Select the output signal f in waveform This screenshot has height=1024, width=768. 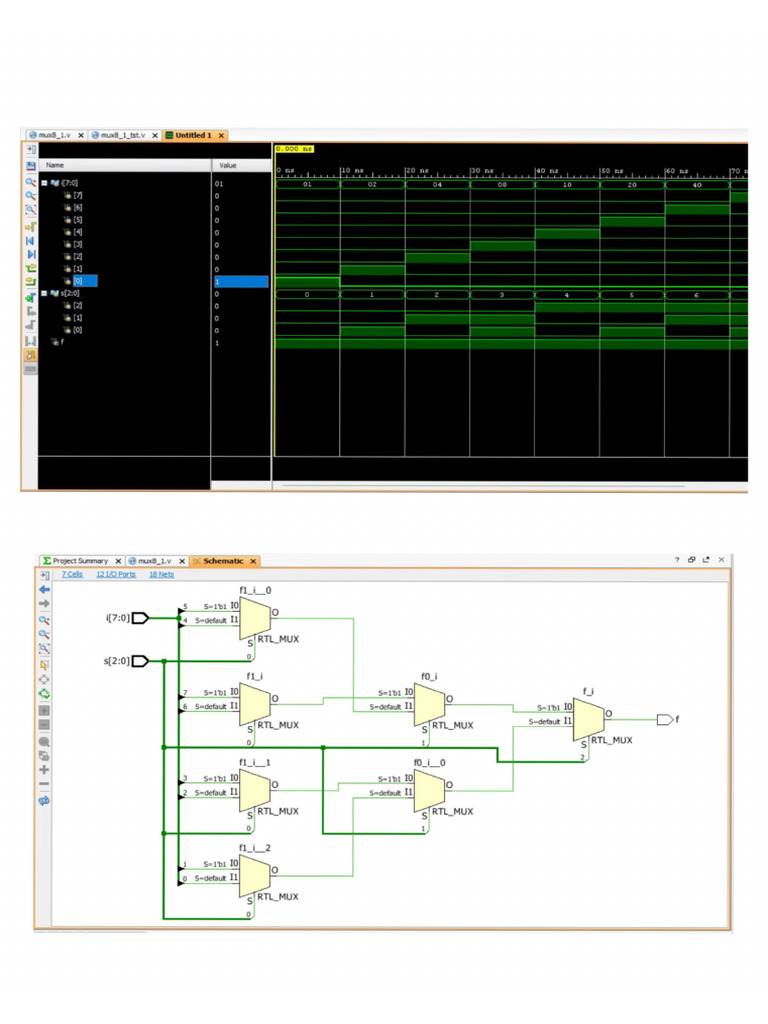(62, 342)
